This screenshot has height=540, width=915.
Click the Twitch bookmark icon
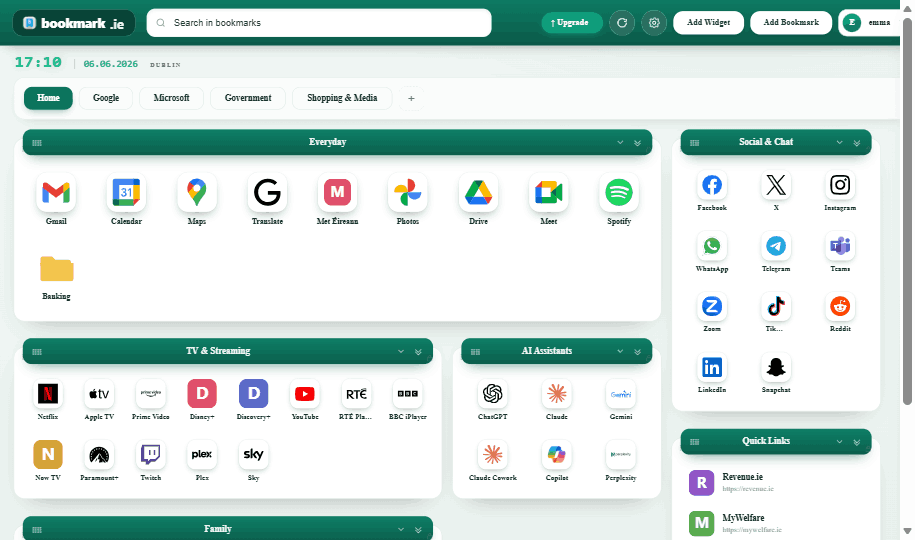click(151, 455)
